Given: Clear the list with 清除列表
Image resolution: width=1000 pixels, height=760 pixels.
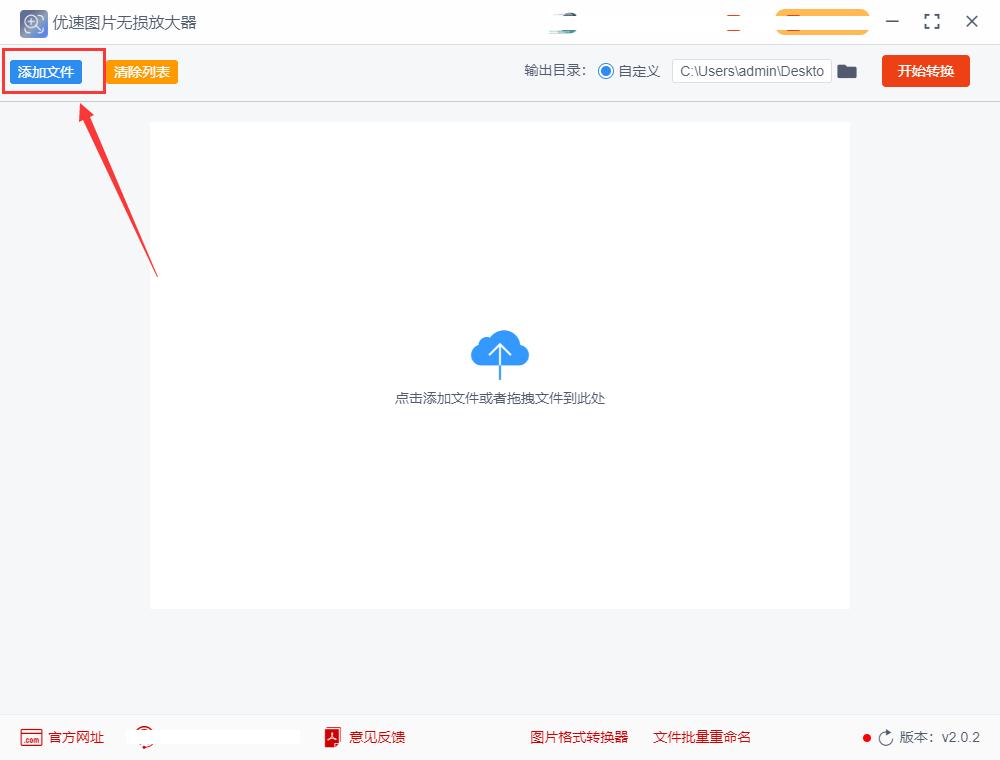Looking at the screenshot, I should point(141,71).
